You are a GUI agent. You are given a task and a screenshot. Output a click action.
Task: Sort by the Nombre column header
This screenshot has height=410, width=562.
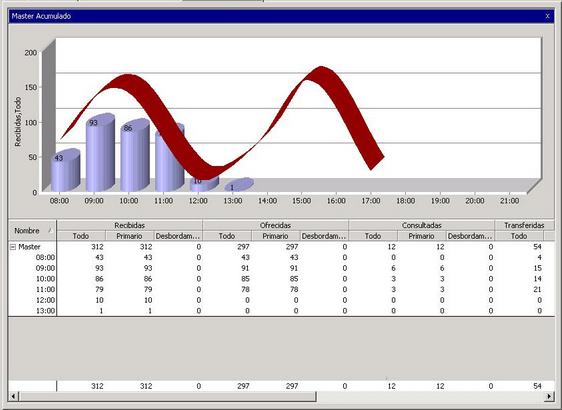pos(32,230)
